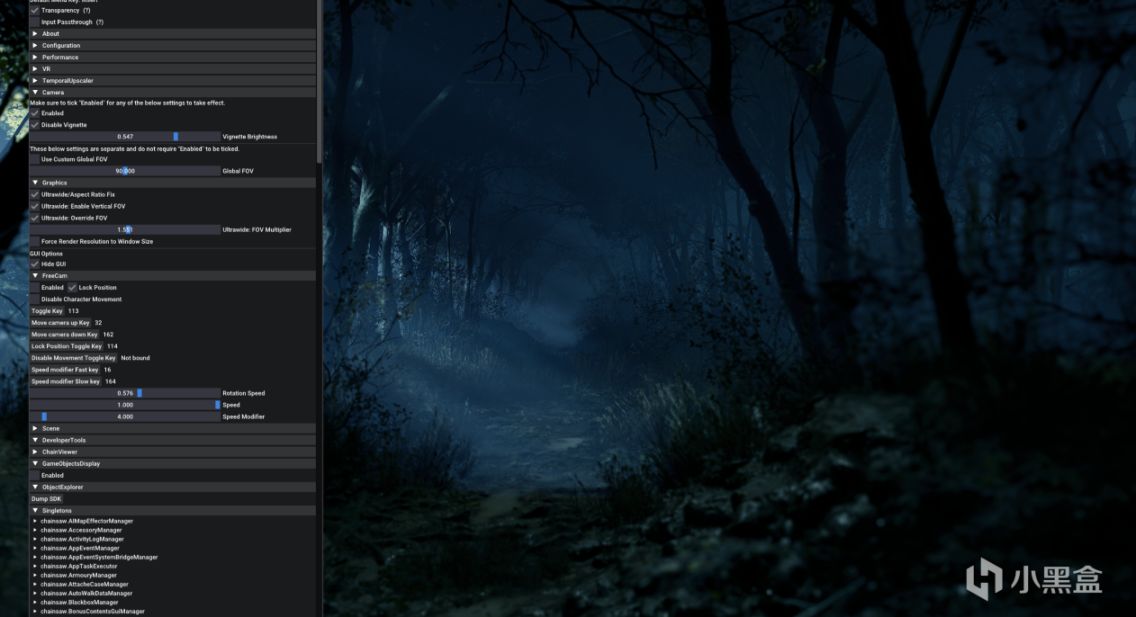This screenshot has width=1136, height=617.
Task: Expand the Performance section
Action: pyautogui.click(x=172, y=57)
